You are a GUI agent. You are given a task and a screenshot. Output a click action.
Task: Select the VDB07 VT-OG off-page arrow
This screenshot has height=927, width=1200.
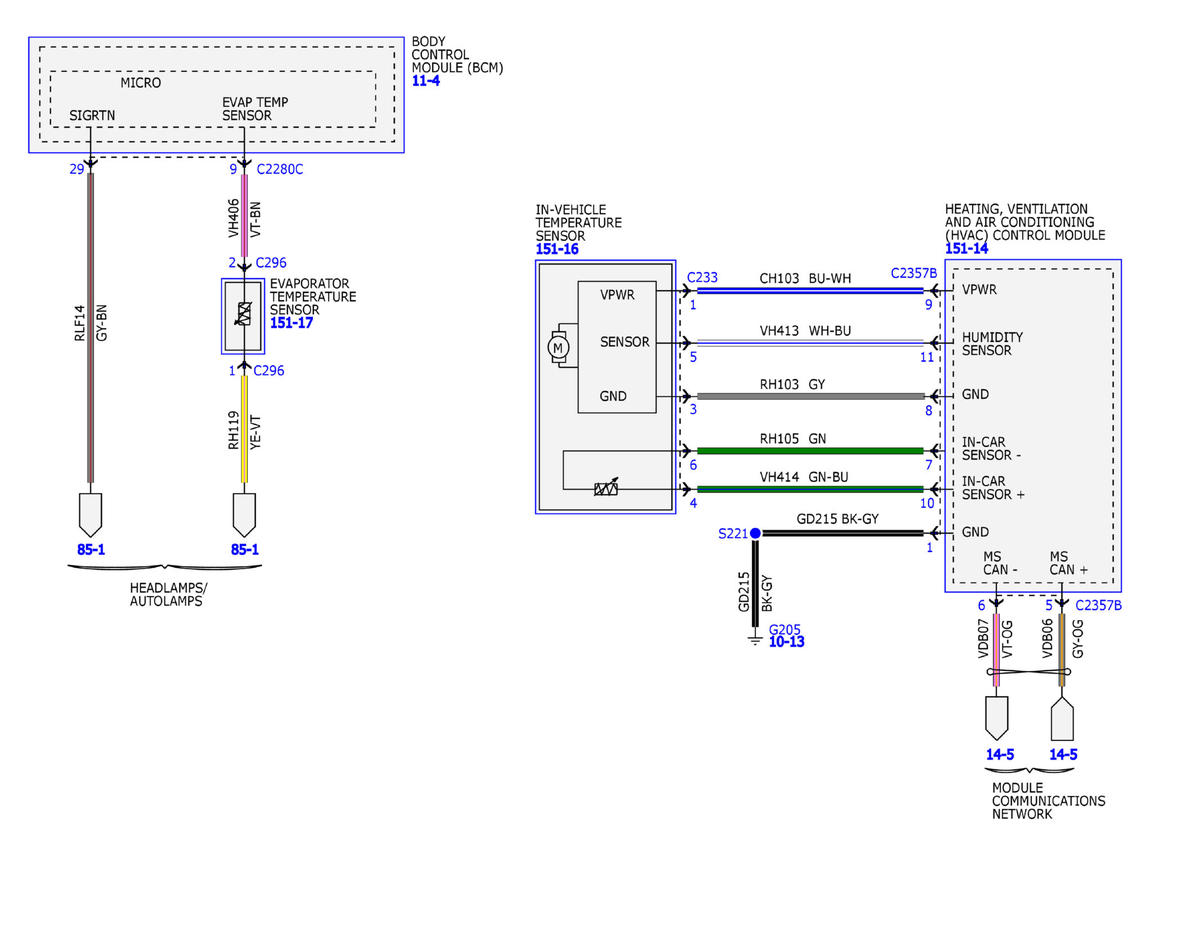pos(997,717)
